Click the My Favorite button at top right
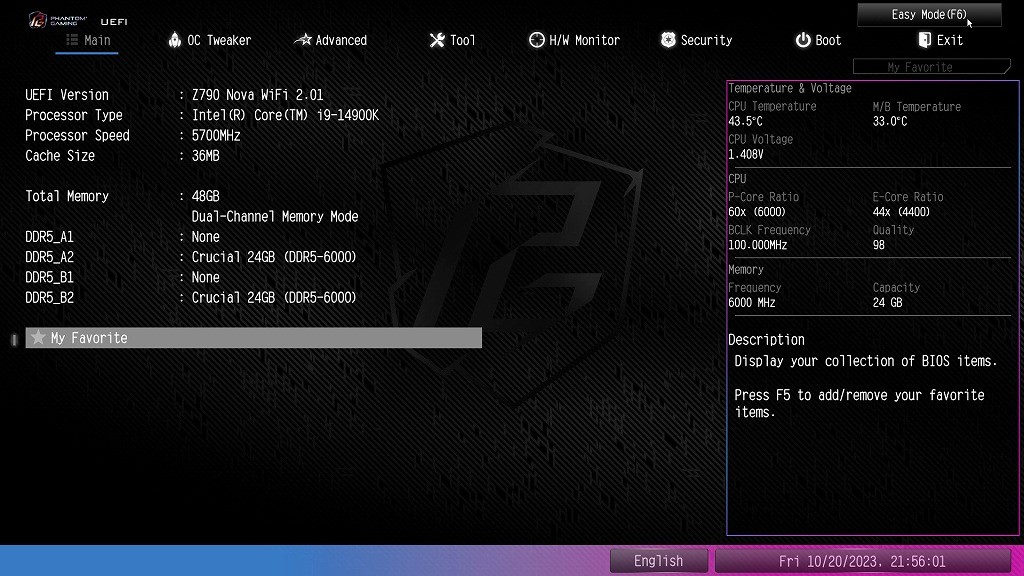This screenshot has height=576, width=1024. click(x=931, y=67)
